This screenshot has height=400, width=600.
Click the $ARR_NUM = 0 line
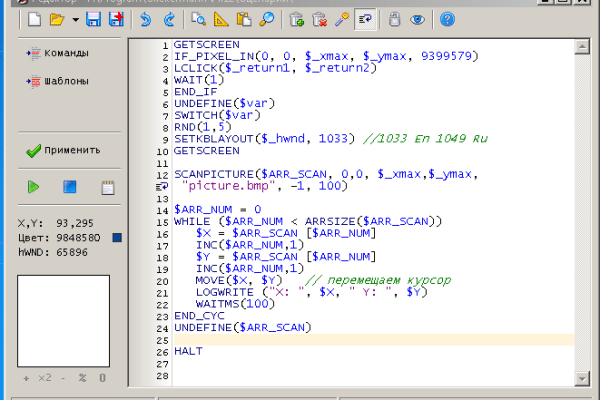(217, 210)
